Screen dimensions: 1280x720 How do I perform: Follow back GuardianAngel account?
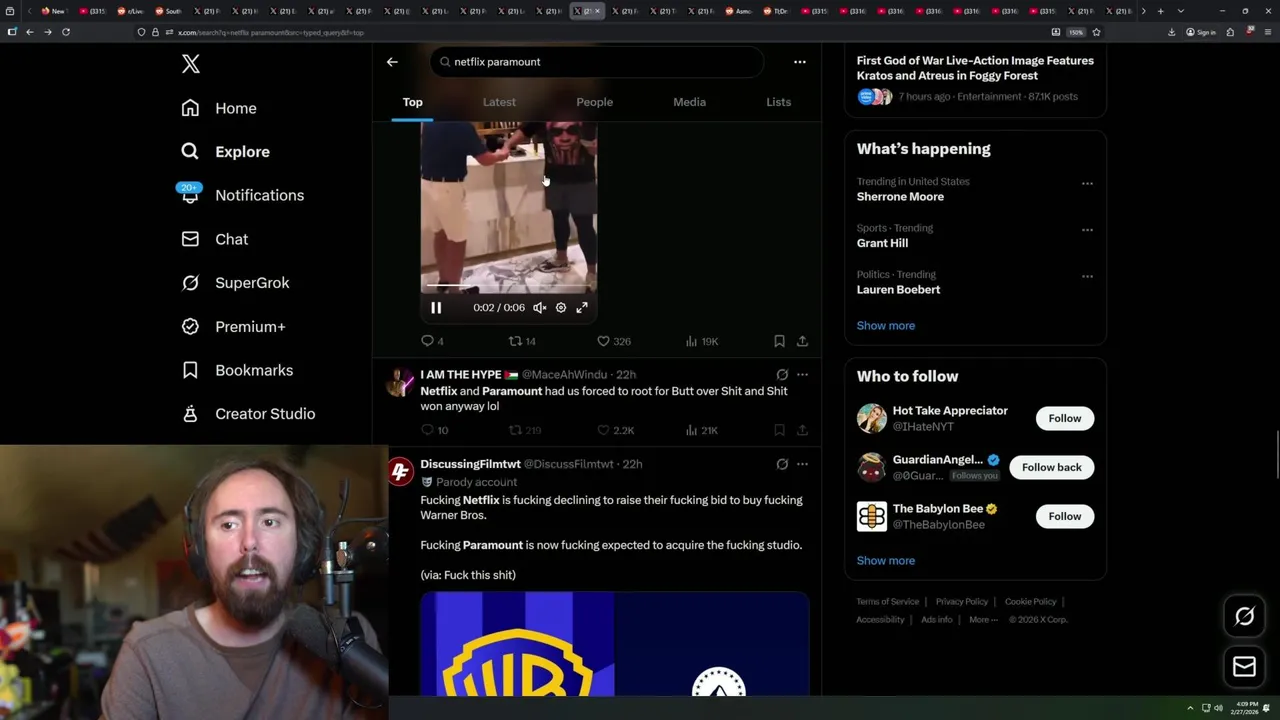pos(1051,467)
